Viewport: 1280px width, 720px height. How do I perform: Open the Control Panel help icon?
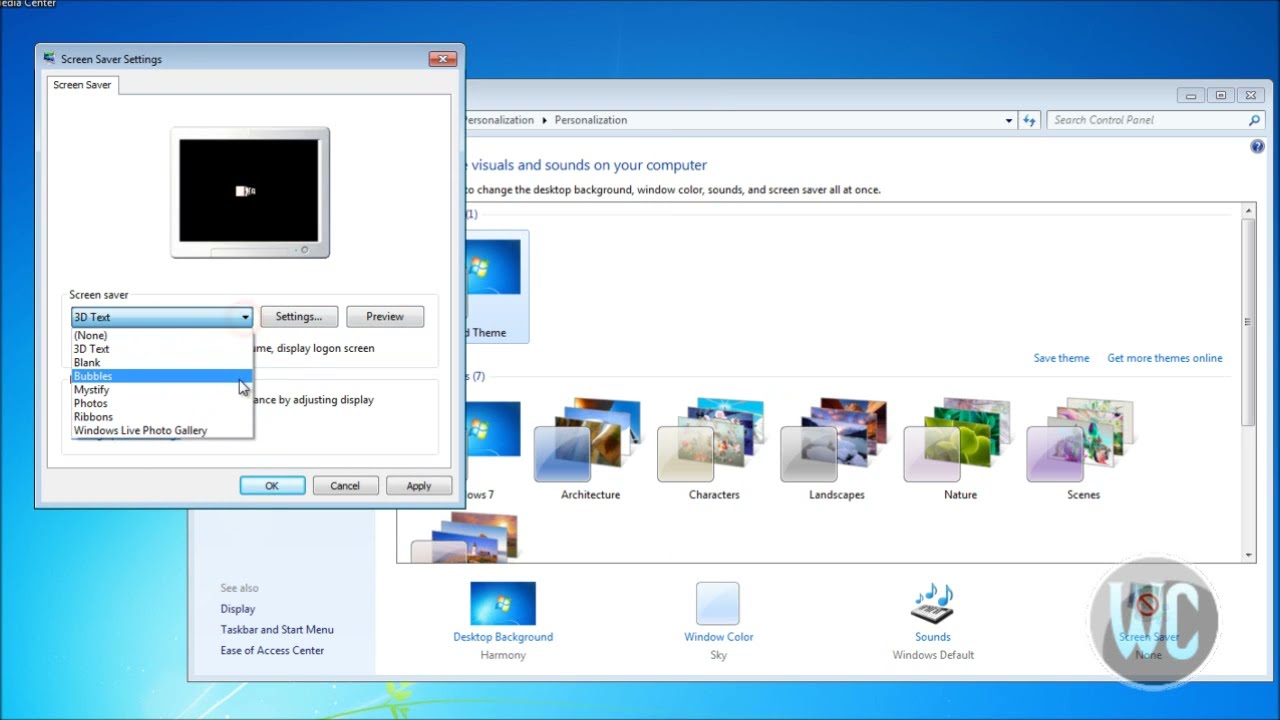1258,147
